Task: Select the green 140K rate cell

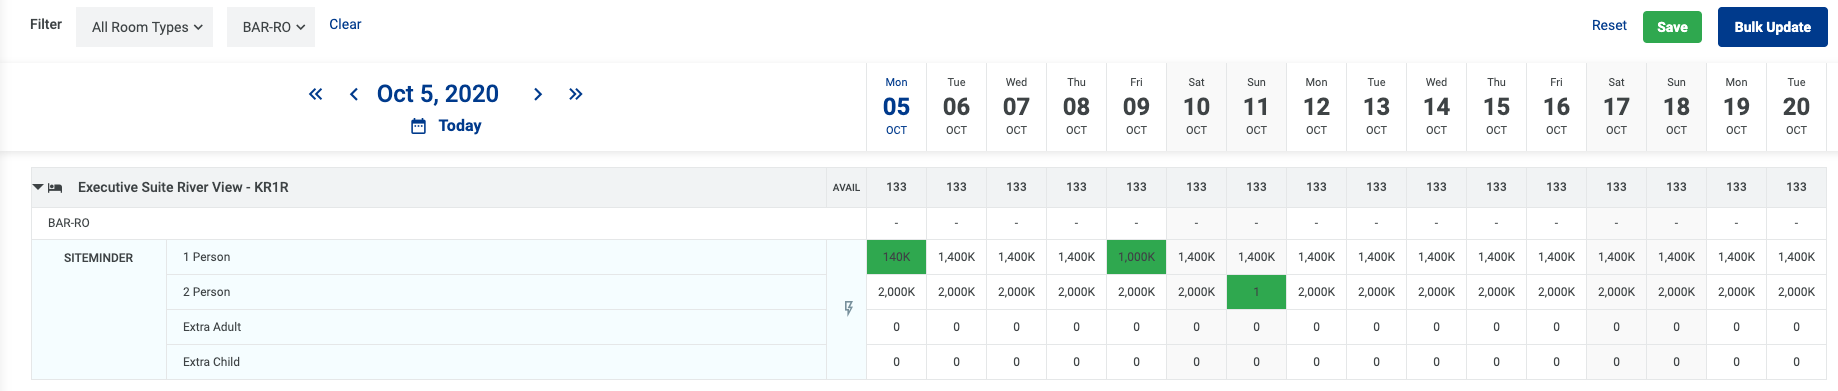Action: pyautogui.click(x=896, y=257)
